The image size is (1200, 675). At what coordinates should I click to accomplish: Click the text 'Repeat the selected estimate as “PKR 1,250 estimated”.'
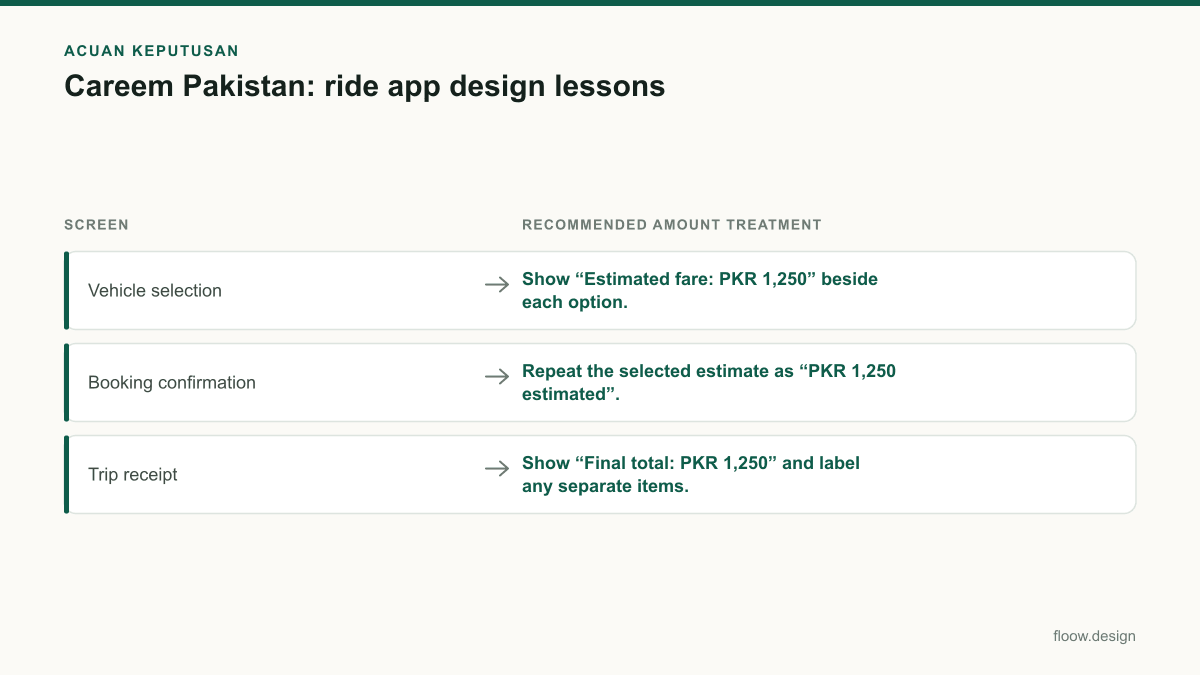709,383
